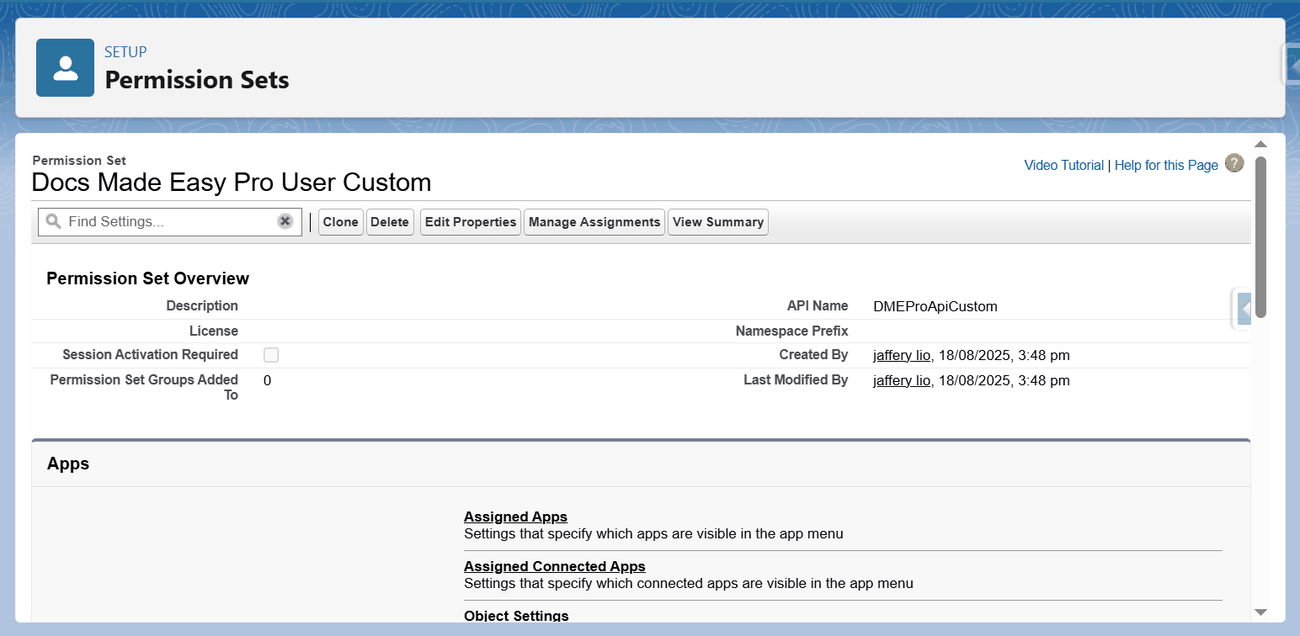
Task: Open the round help question-mark icon
Action: coord(1235,163)
